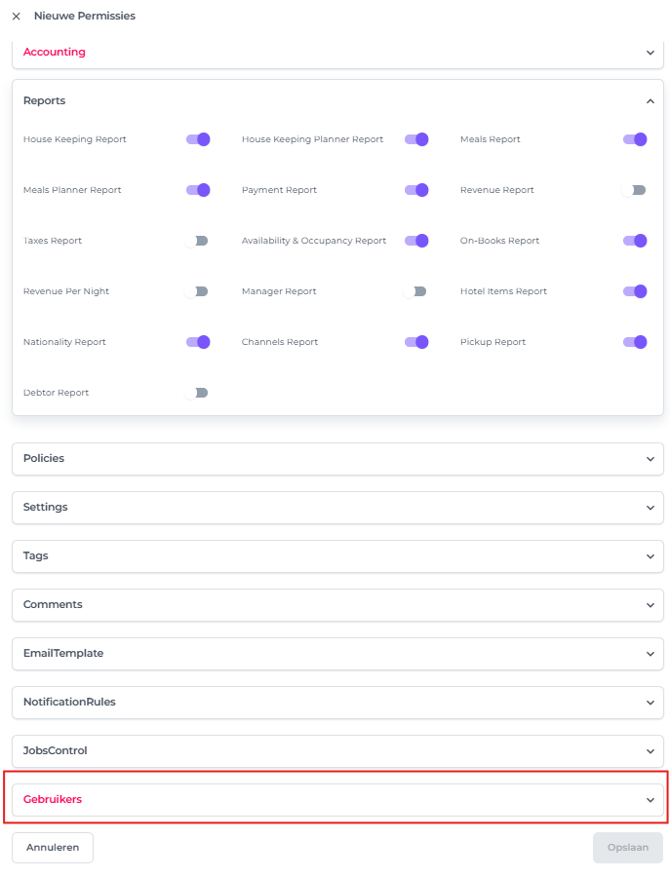Open the Comments section chevron

650,605
